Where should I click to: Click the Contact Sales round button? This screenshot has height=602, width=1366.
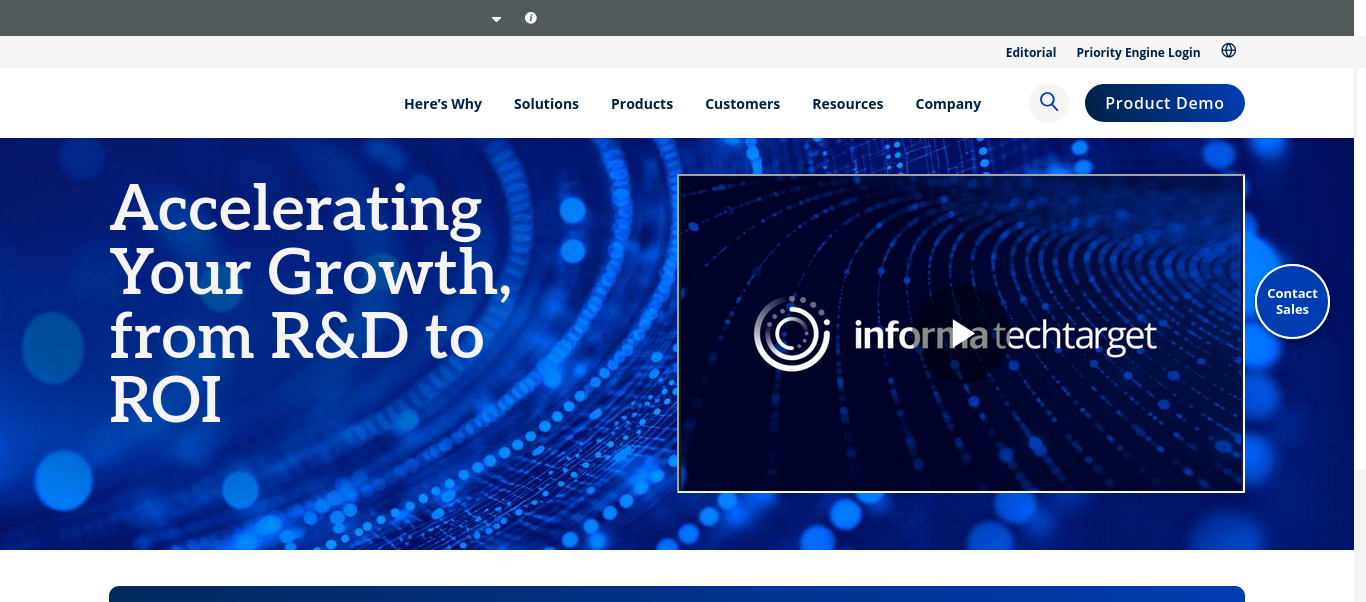pos(1292,301)
